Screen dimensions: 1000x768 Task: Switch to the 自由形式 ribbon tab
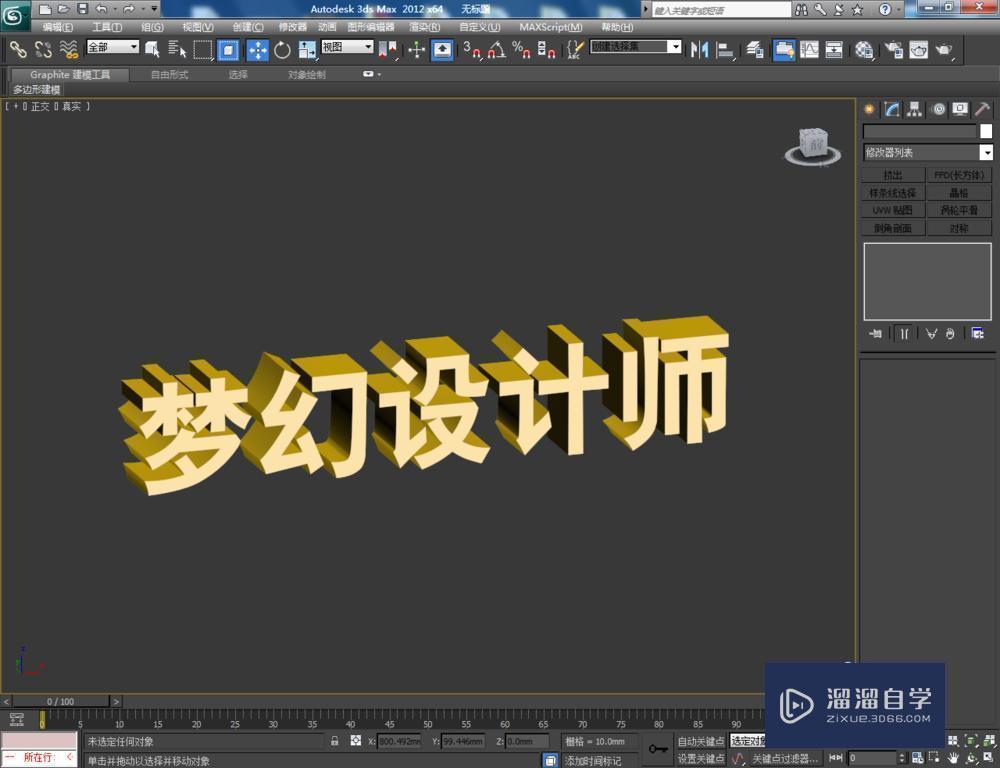(x=168, y=73)
